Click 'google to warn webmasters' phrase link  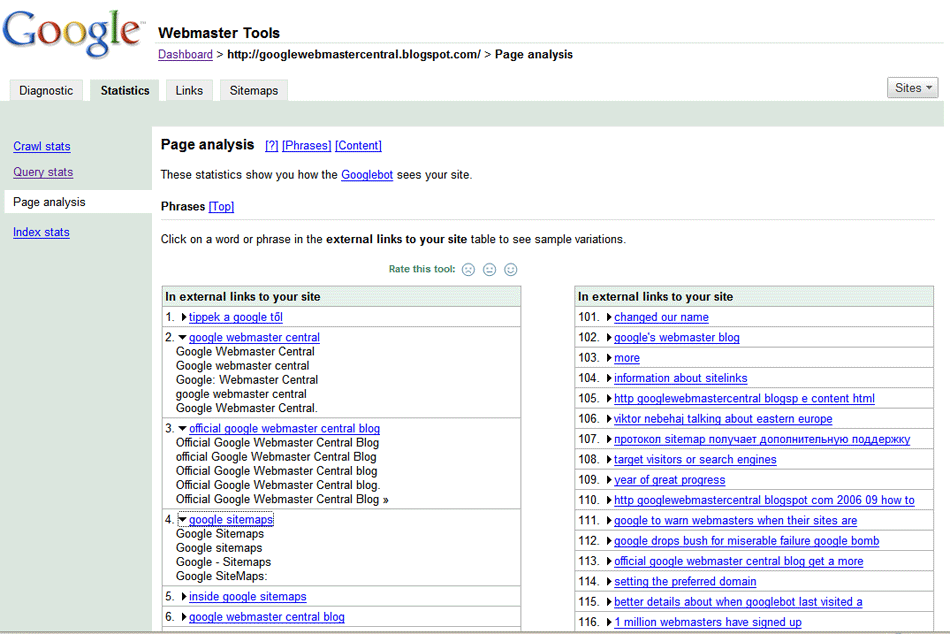pyautogui.click(x=736, y=521)
